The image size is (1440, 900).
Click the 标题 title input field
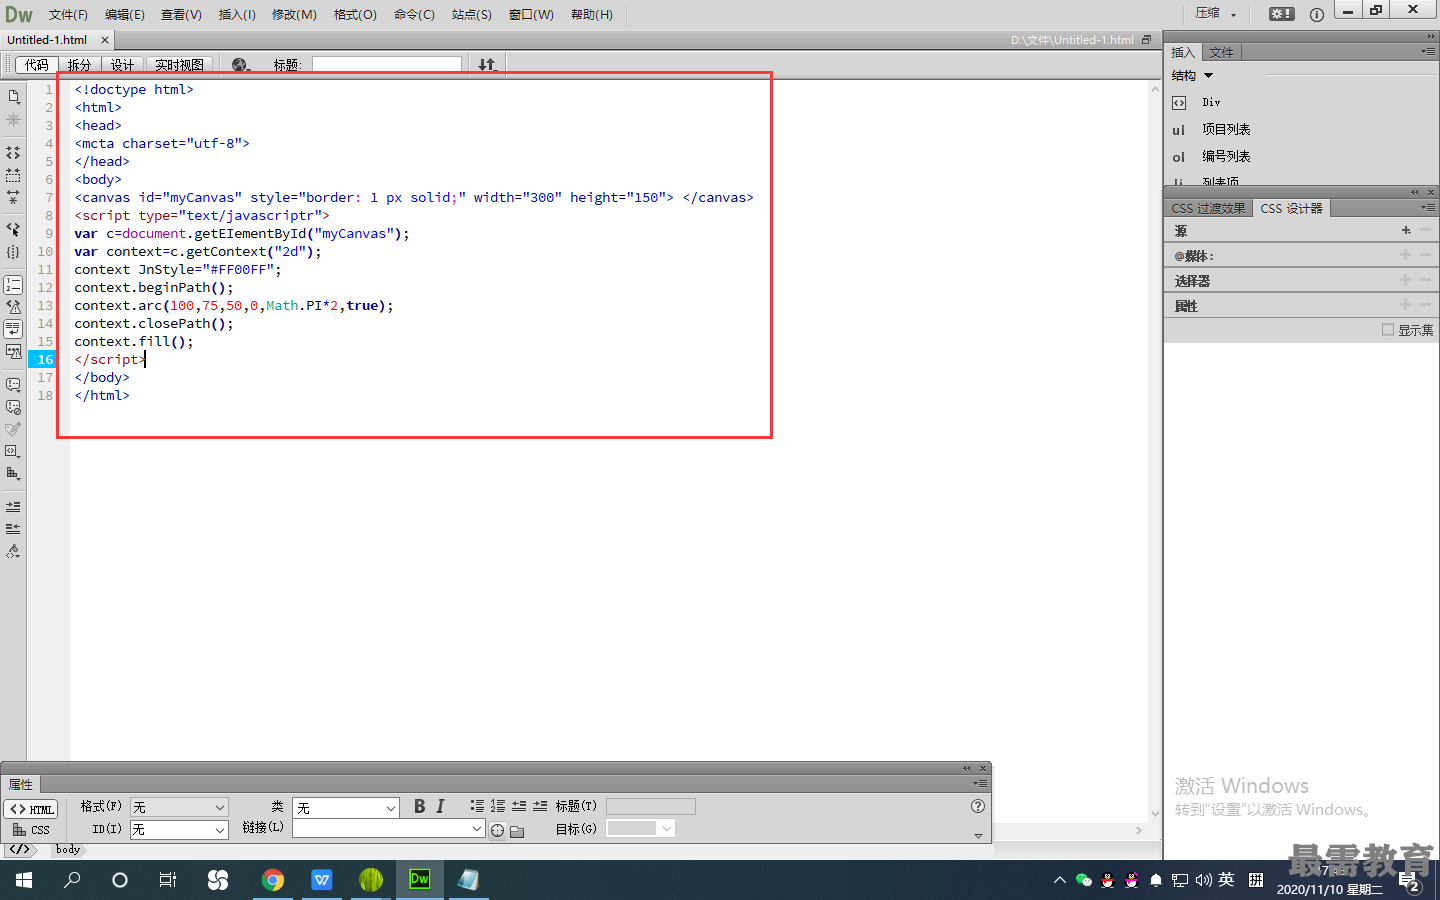[x=387, y=65]
